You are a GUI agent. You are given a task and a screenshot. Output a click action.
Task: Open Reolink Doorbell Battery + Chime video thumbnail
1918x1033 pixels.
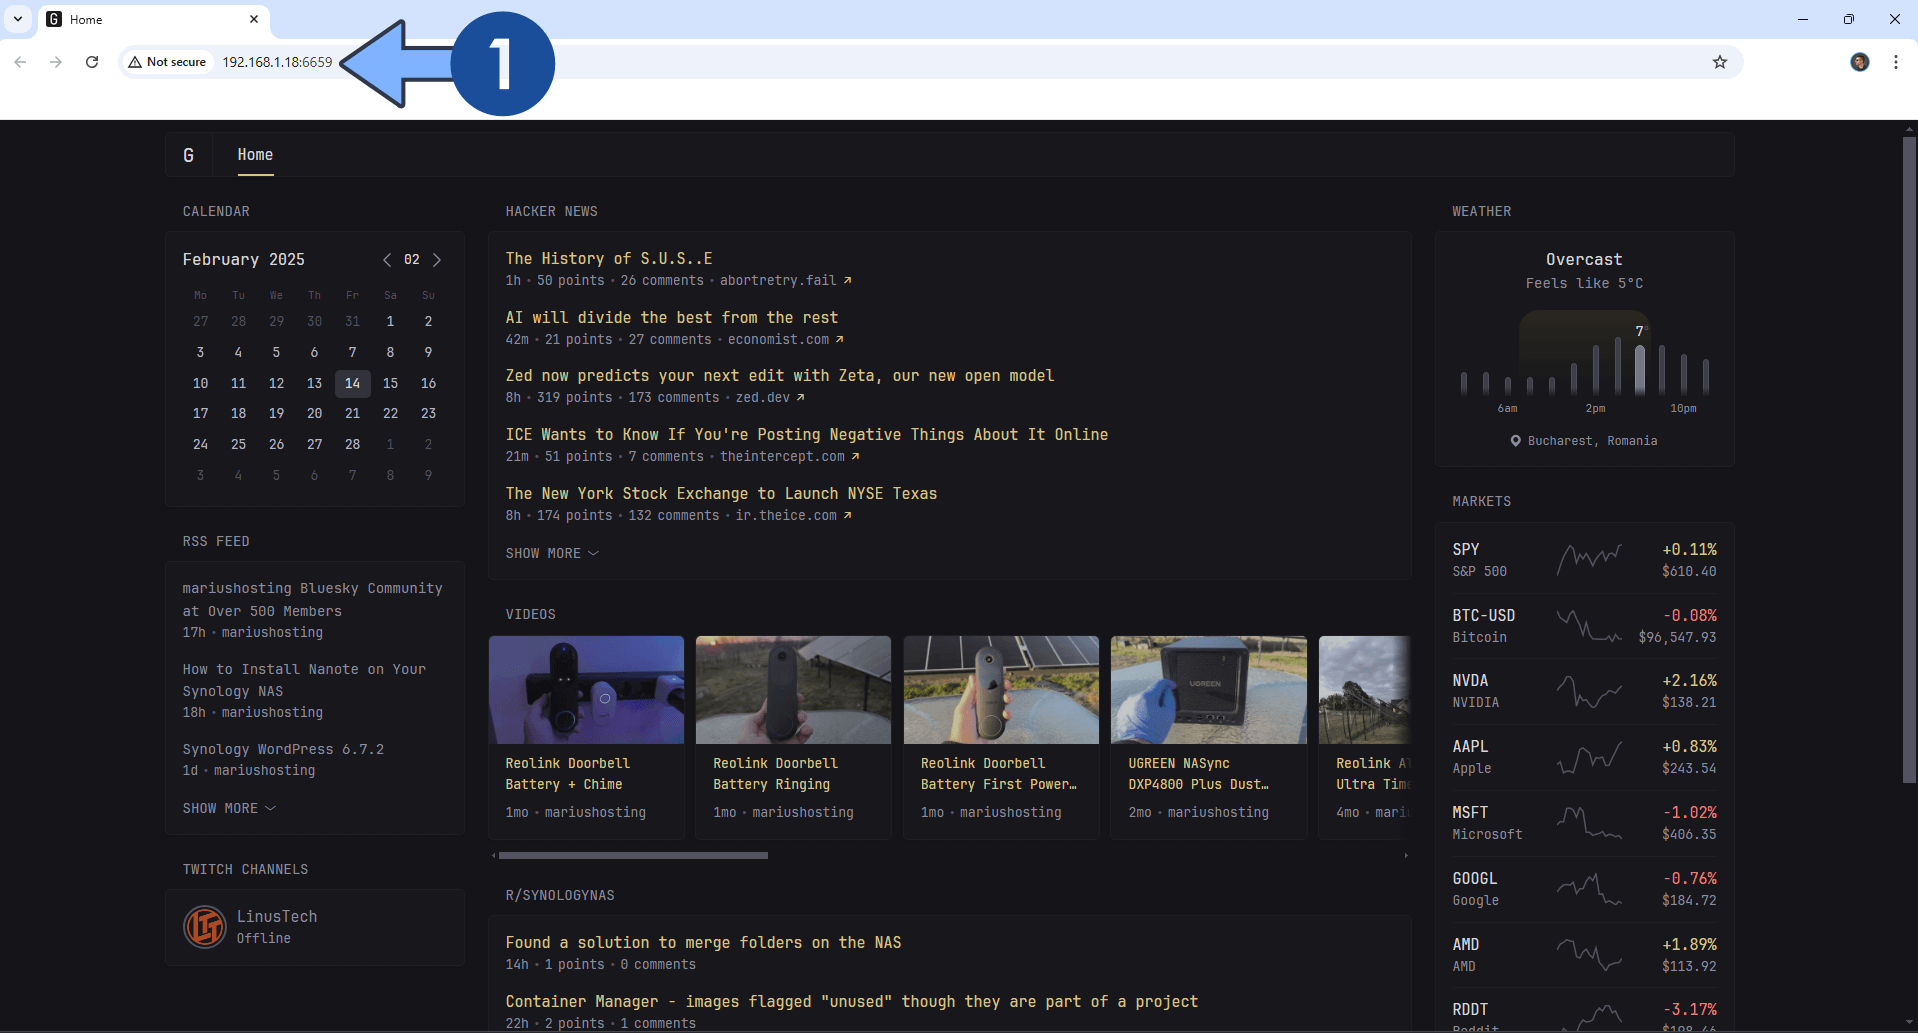586,690
